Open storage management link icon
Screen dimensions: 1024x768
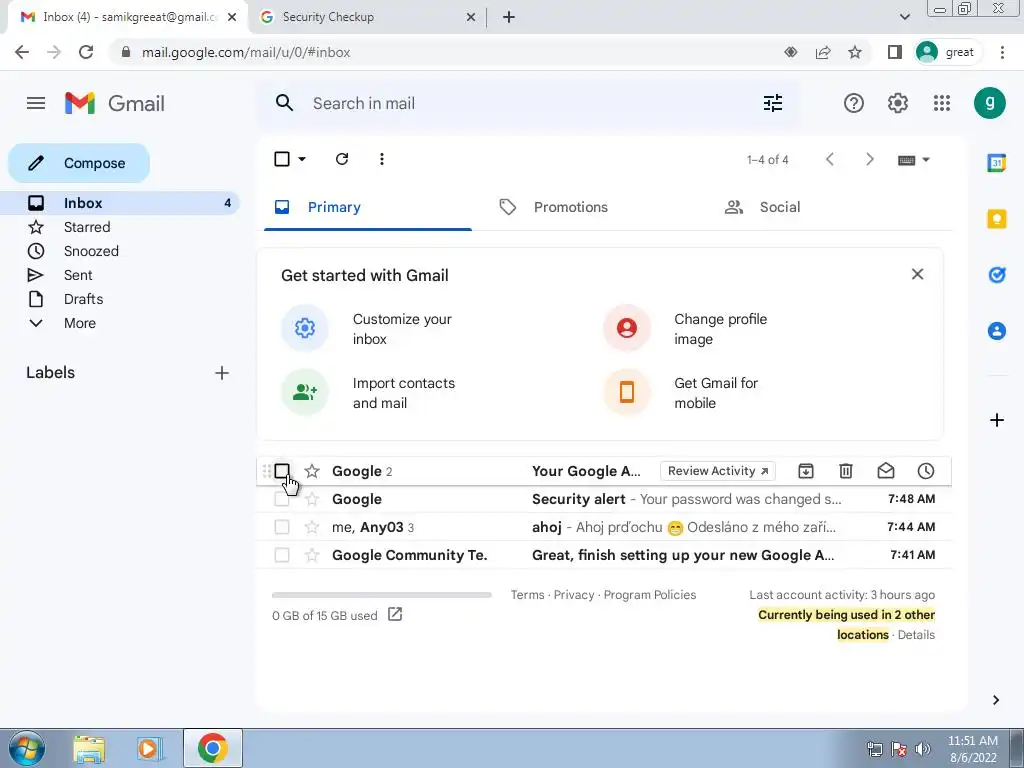pyautogui.click(x=395, y=614)
